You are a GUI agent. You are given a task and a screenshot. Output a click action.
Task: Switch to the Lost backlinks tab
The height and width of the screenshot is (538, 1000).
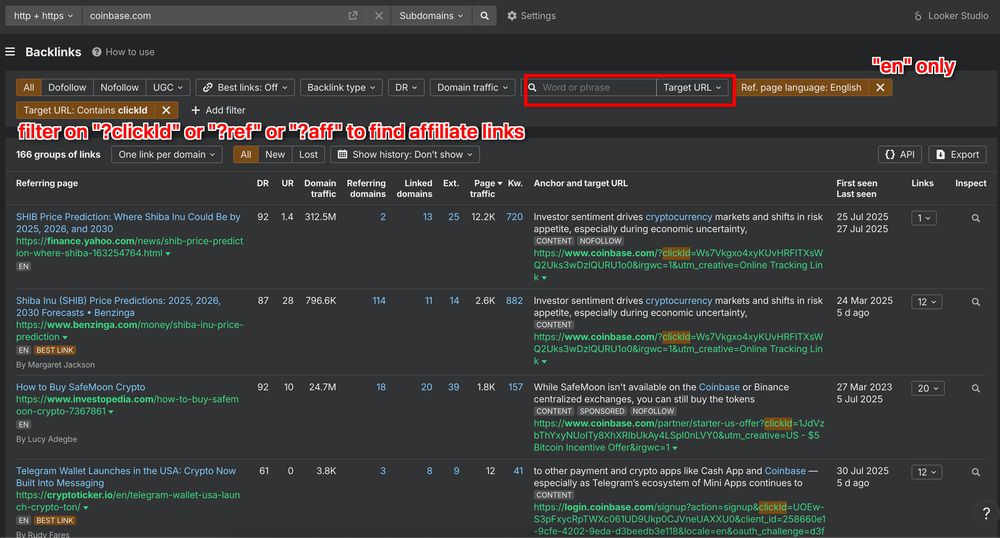(x=309, y=155)
